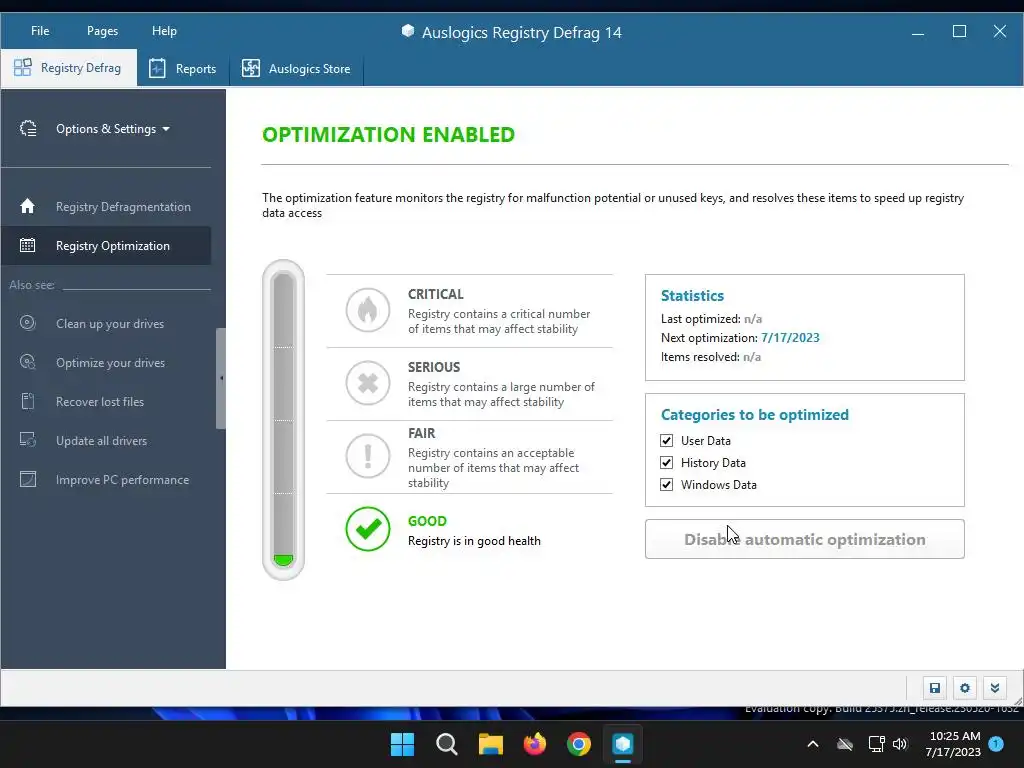
Task: Select Registry Optimization in sidebar
Action: coord(106,246)
